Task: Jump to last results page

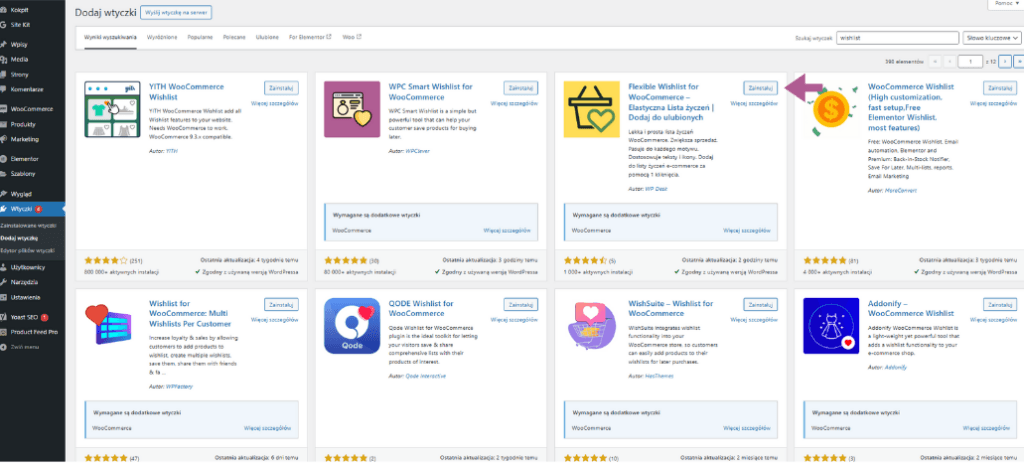Action: [1019, 61]
